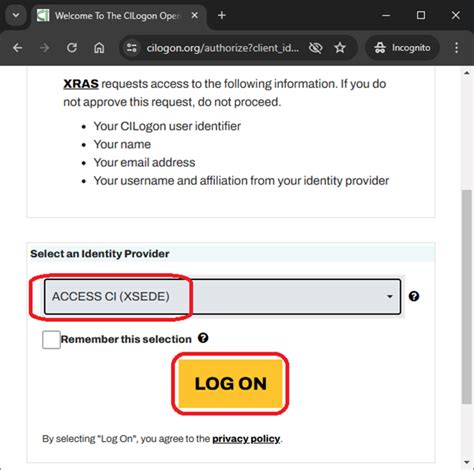
Task: Reload the CILogon page
Action: 72,48
